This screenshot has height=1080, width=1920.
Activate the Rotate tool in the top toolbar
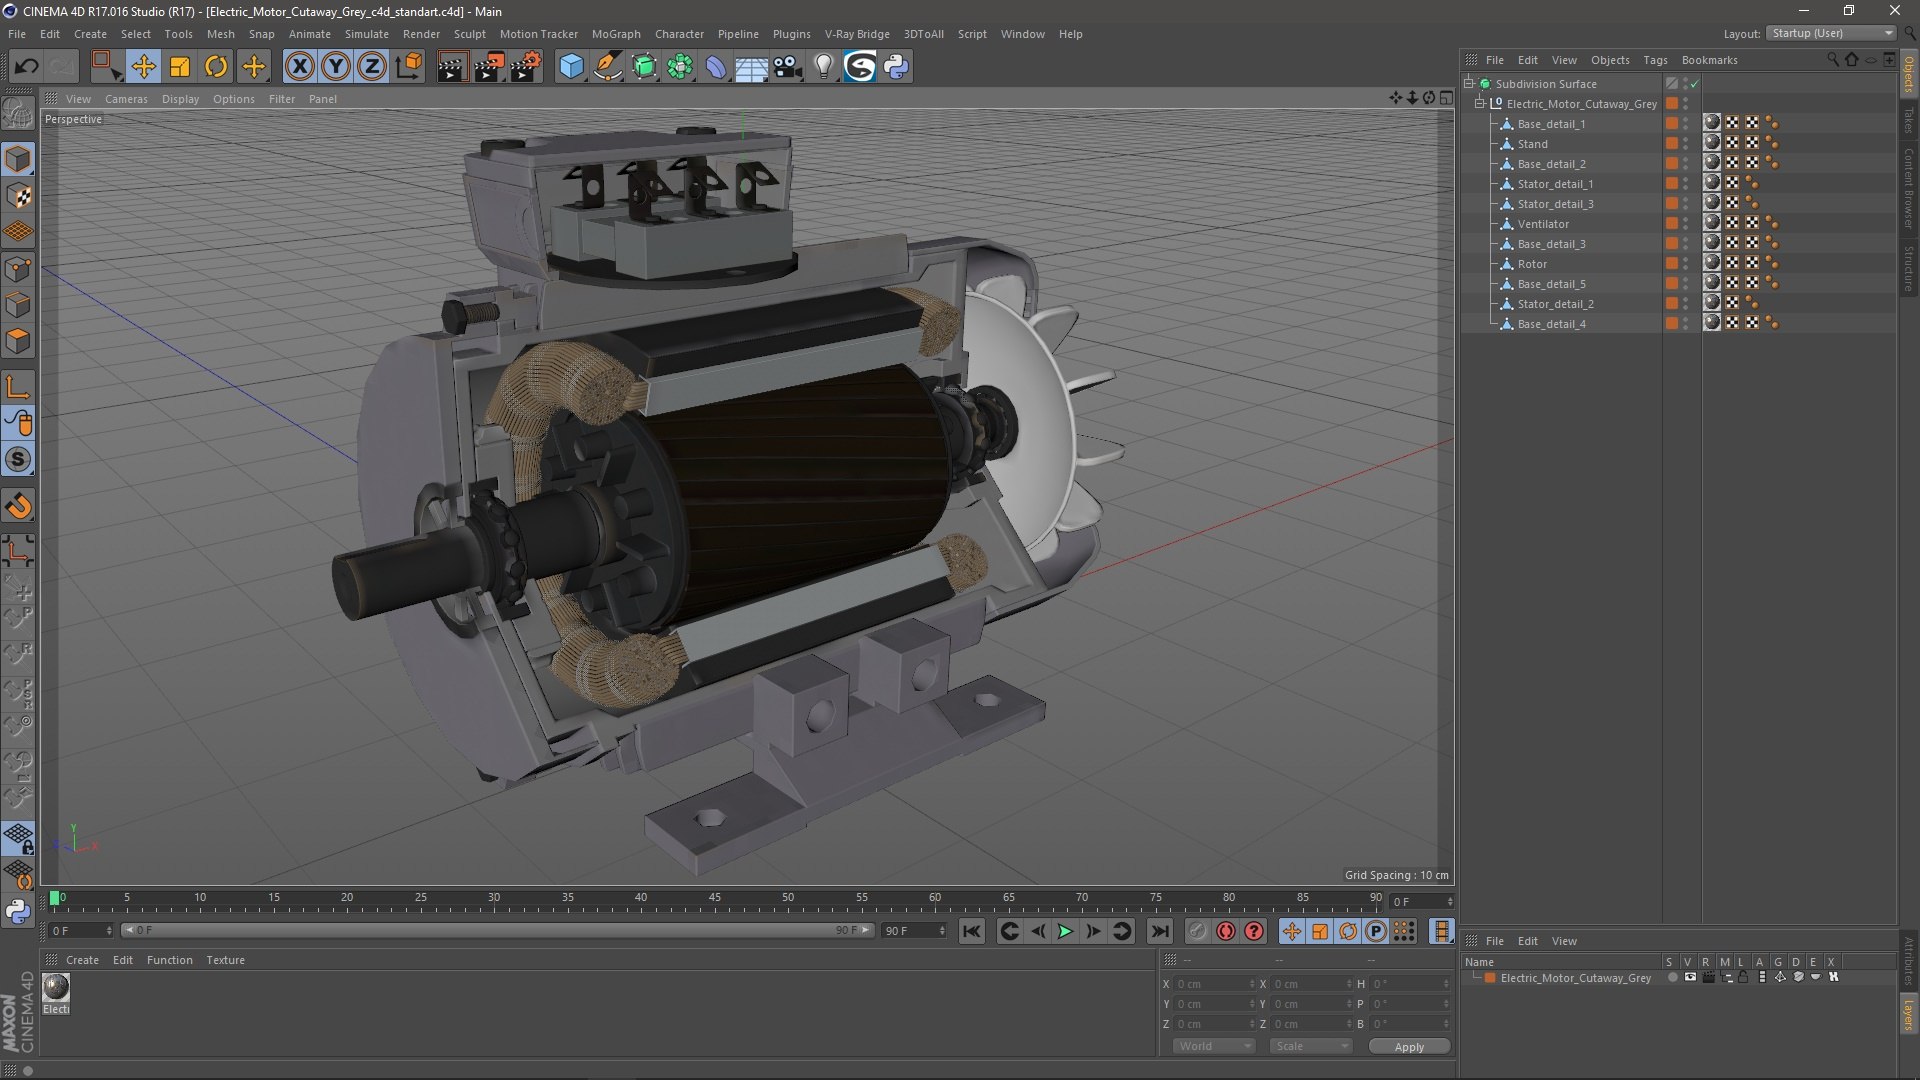(x=216, y=67)
